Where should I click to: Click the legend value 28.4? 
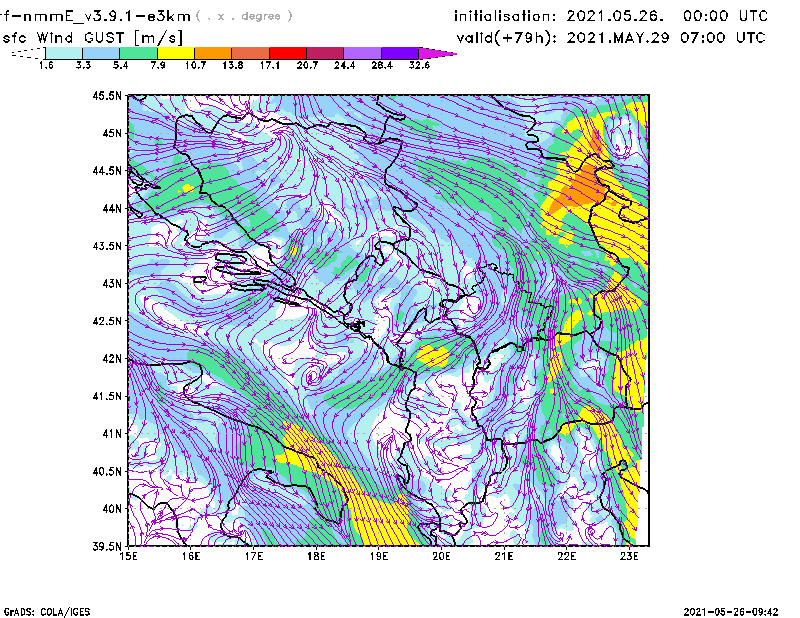tap(382, 65)
